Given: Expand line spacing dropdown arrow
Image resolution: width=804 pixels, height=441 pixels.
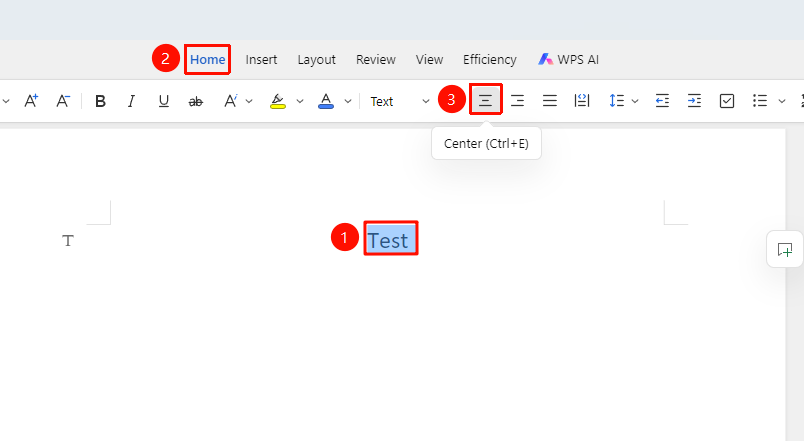Looking at the screenshot, I should point(635,102).
